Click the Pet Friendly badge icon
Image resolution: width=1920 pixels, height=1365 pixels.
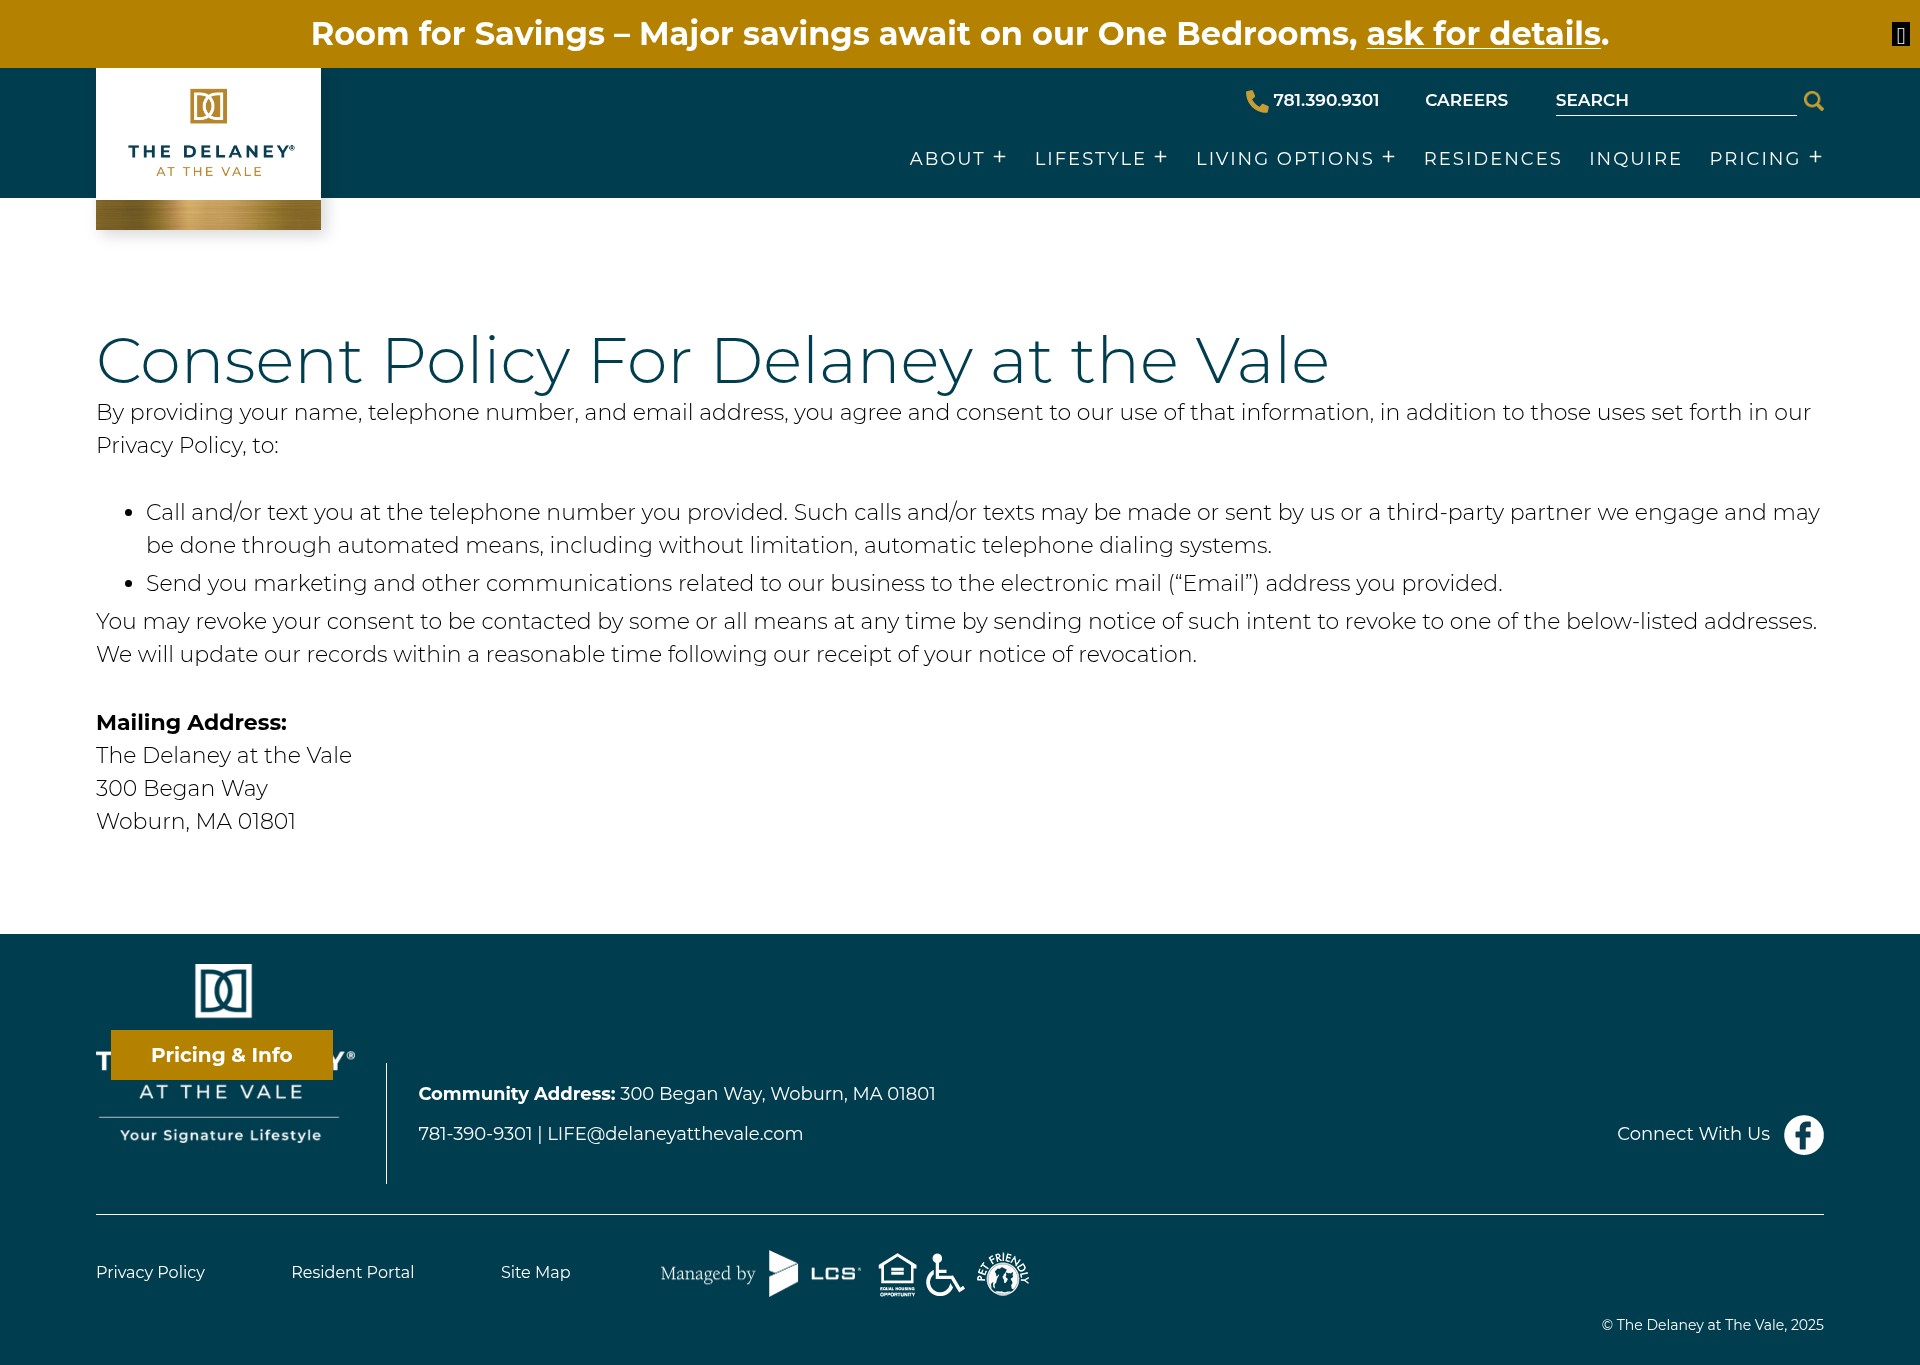[x=1003, y=1274]
